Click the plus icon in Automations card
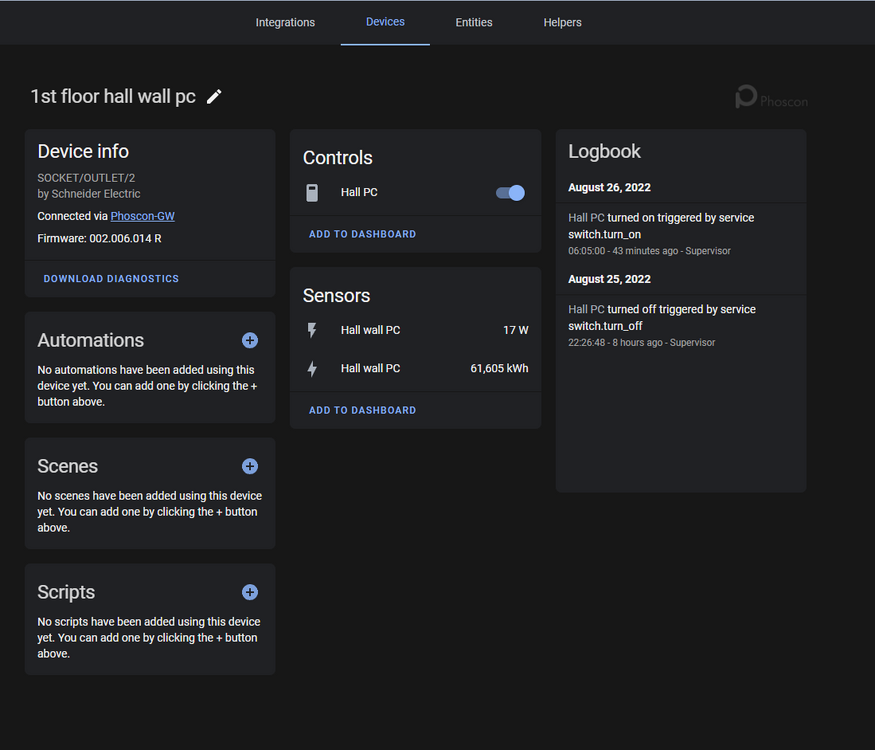This screenshot has height=750, width=875. (x=250, y=341)
